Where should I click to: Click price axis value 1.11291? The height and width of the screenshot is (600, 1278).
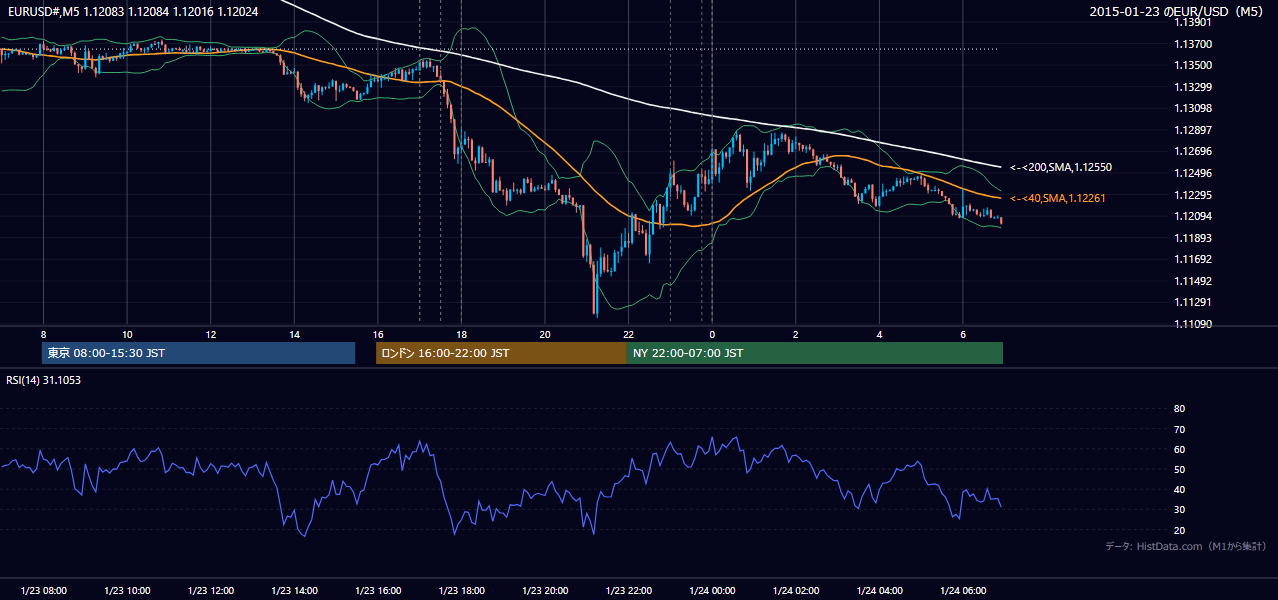(x=1193, y=302)
